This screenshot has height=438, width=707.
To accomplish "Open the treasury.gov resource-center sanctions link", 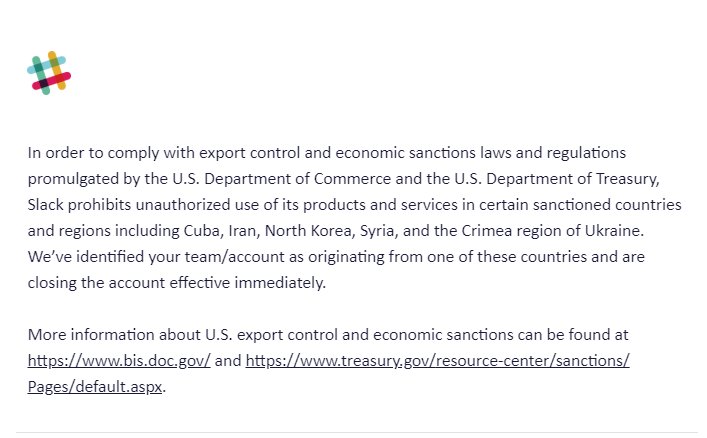I will click(x=437, y=360).
